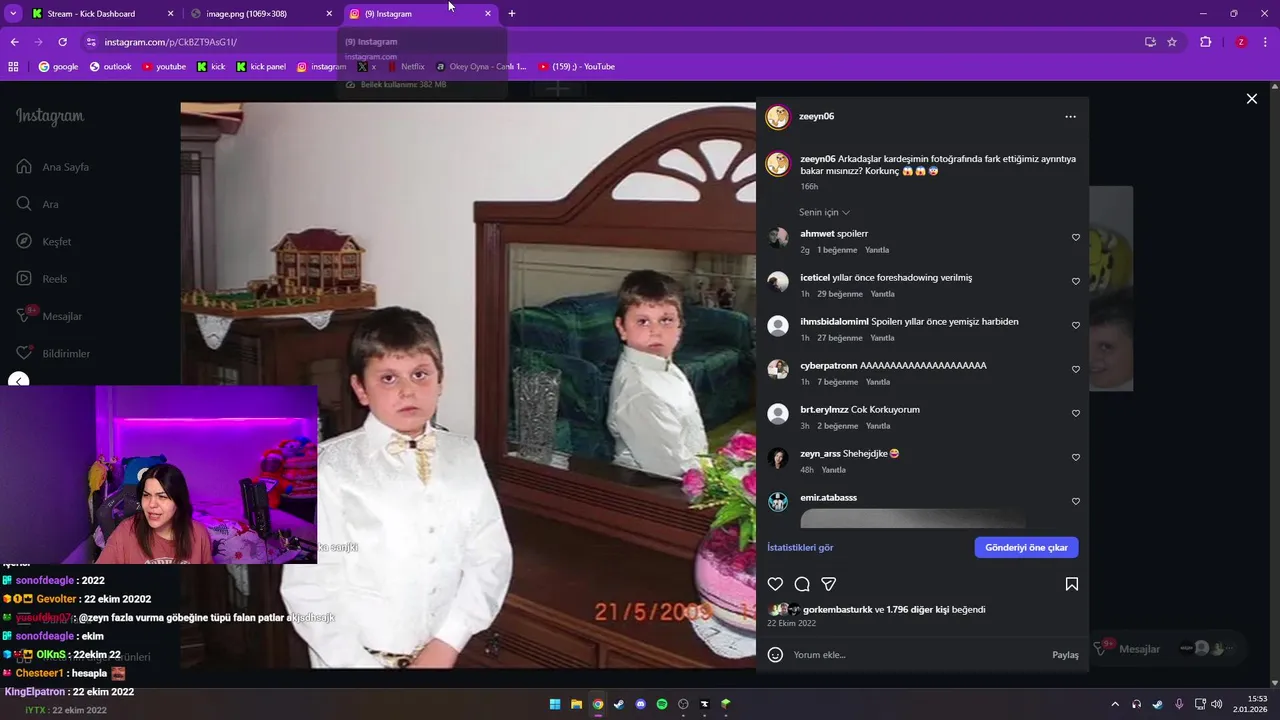Open the '1.796 diğer kişi' likes list

[x=919, y=610]
